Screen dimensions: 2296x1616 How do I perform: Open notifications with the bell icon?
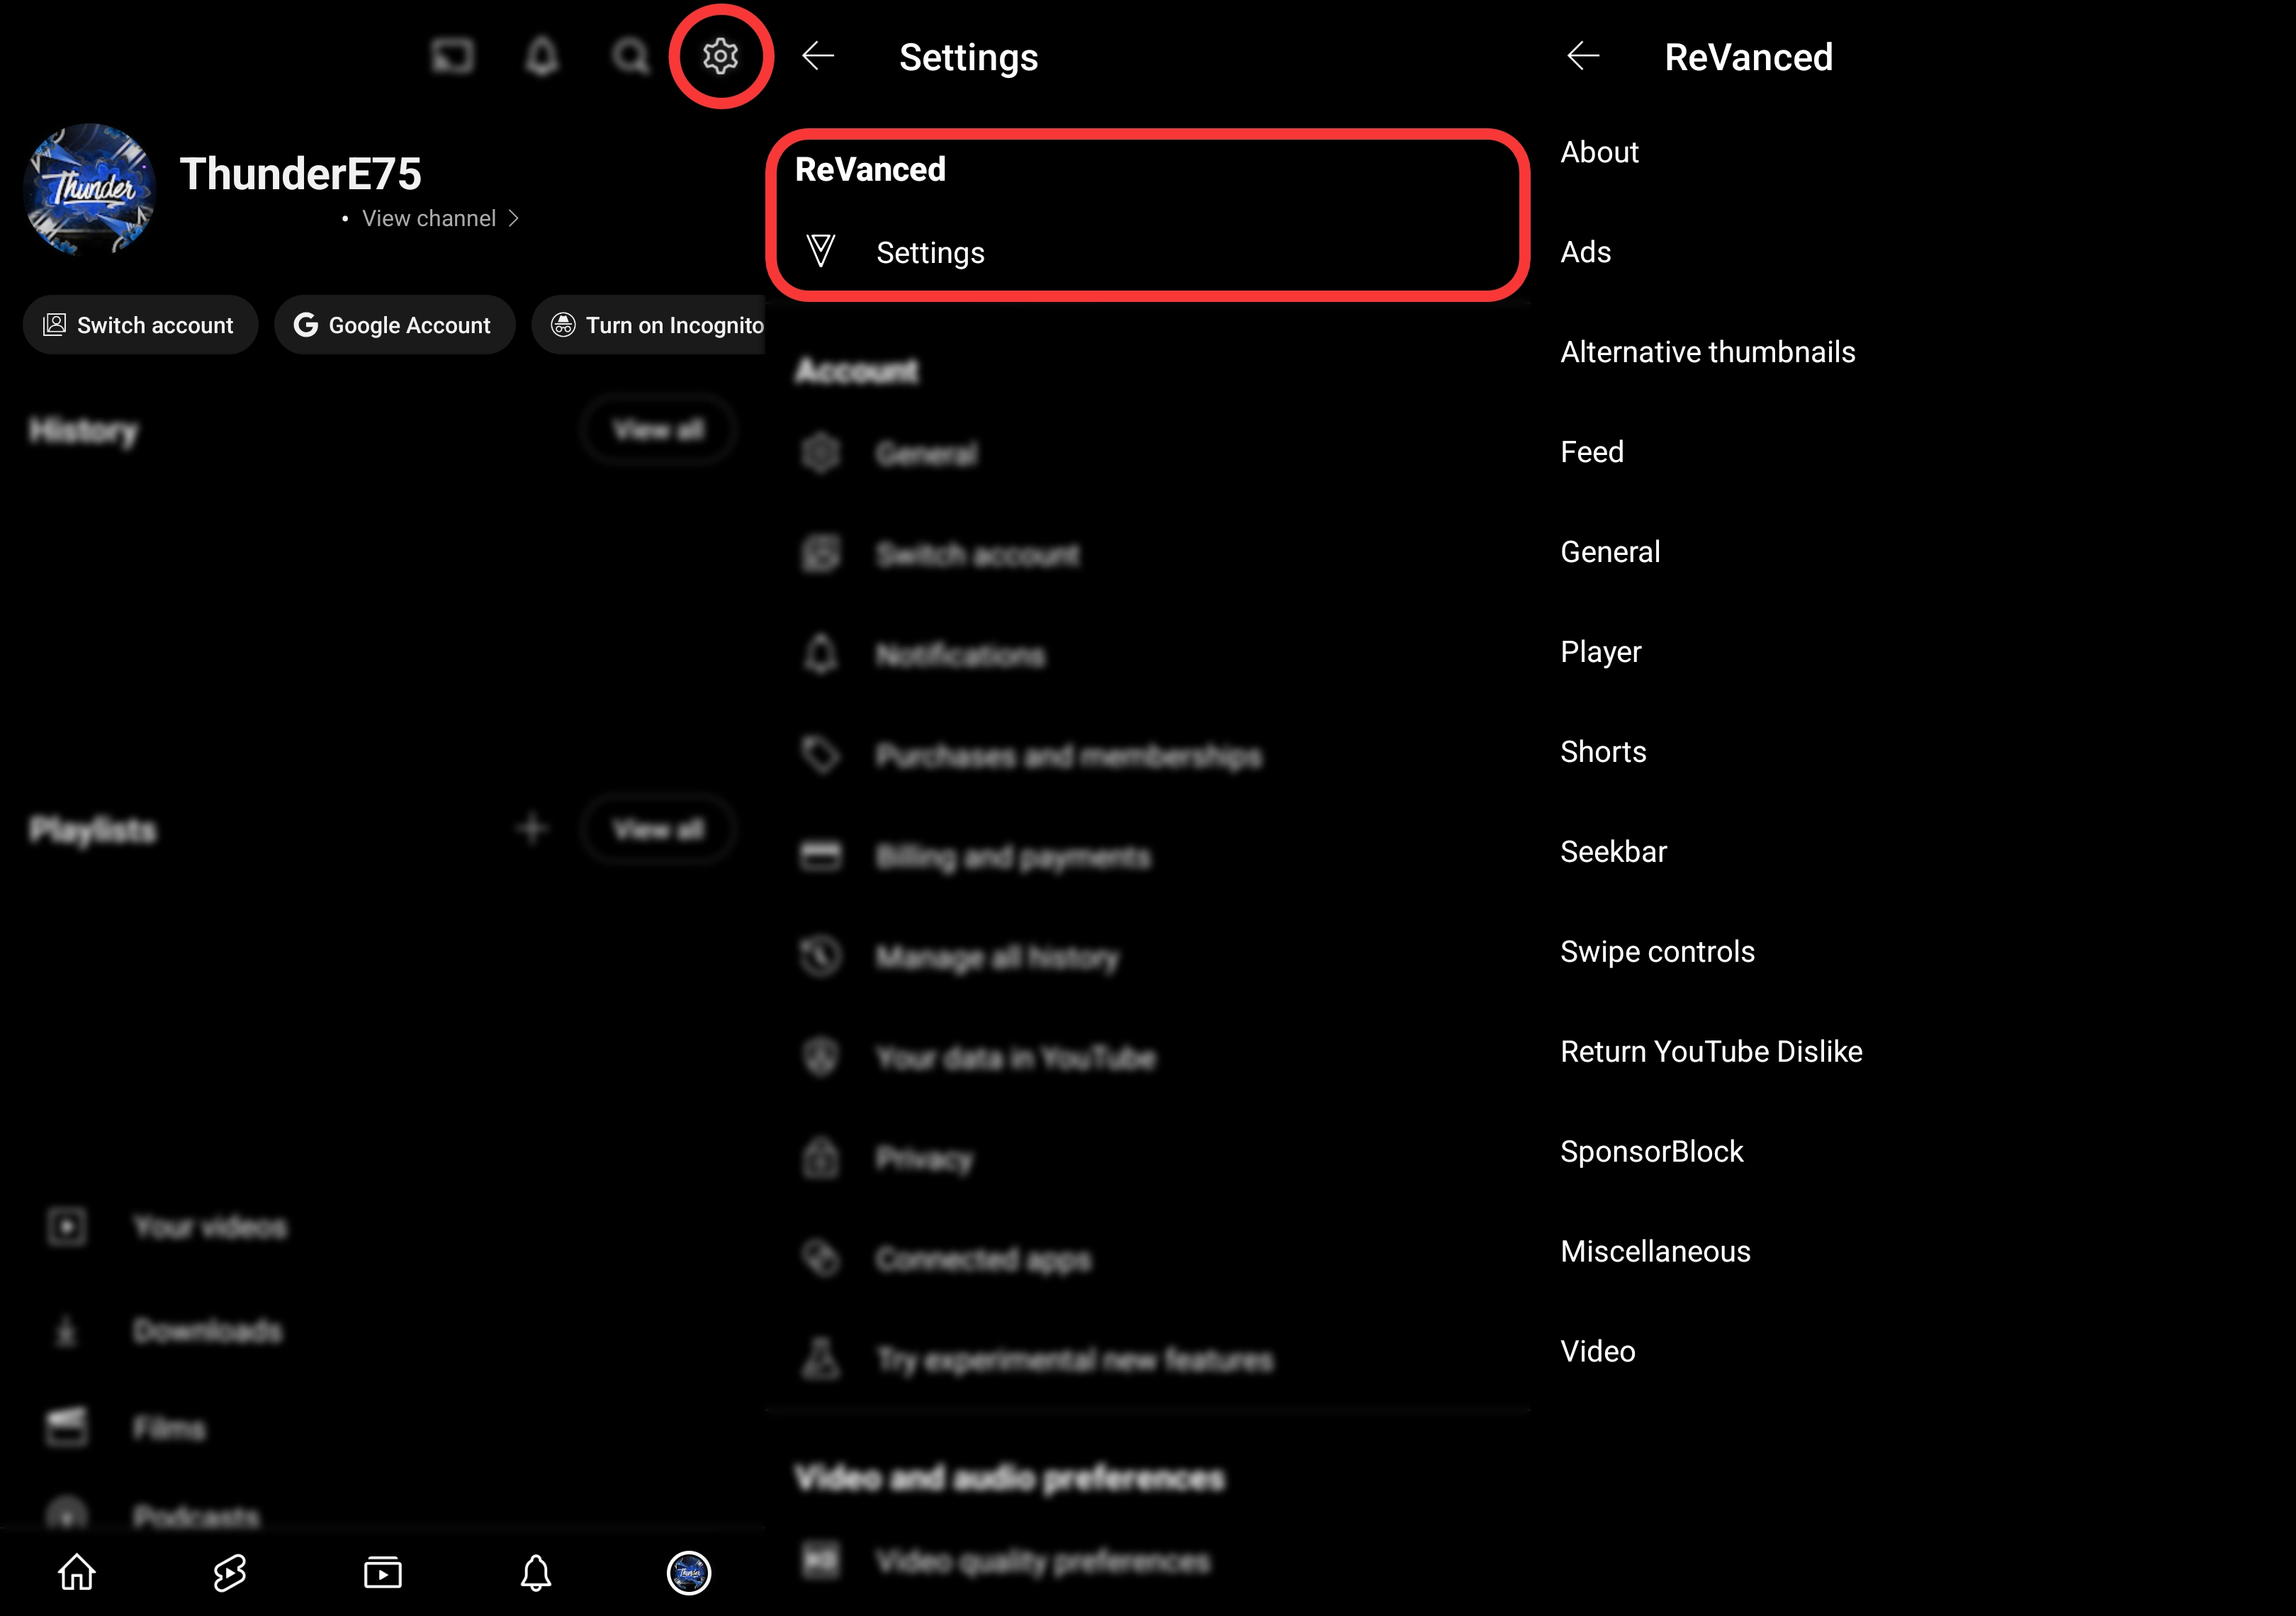(541, 57)
